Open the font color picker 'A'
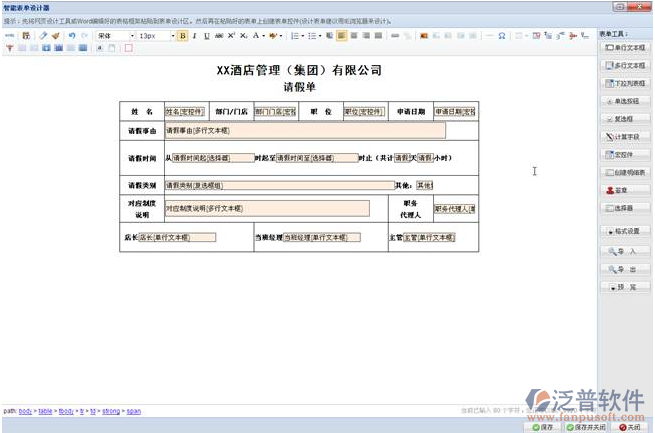This screenshot has width=655, height=433. tap(257, 36)
